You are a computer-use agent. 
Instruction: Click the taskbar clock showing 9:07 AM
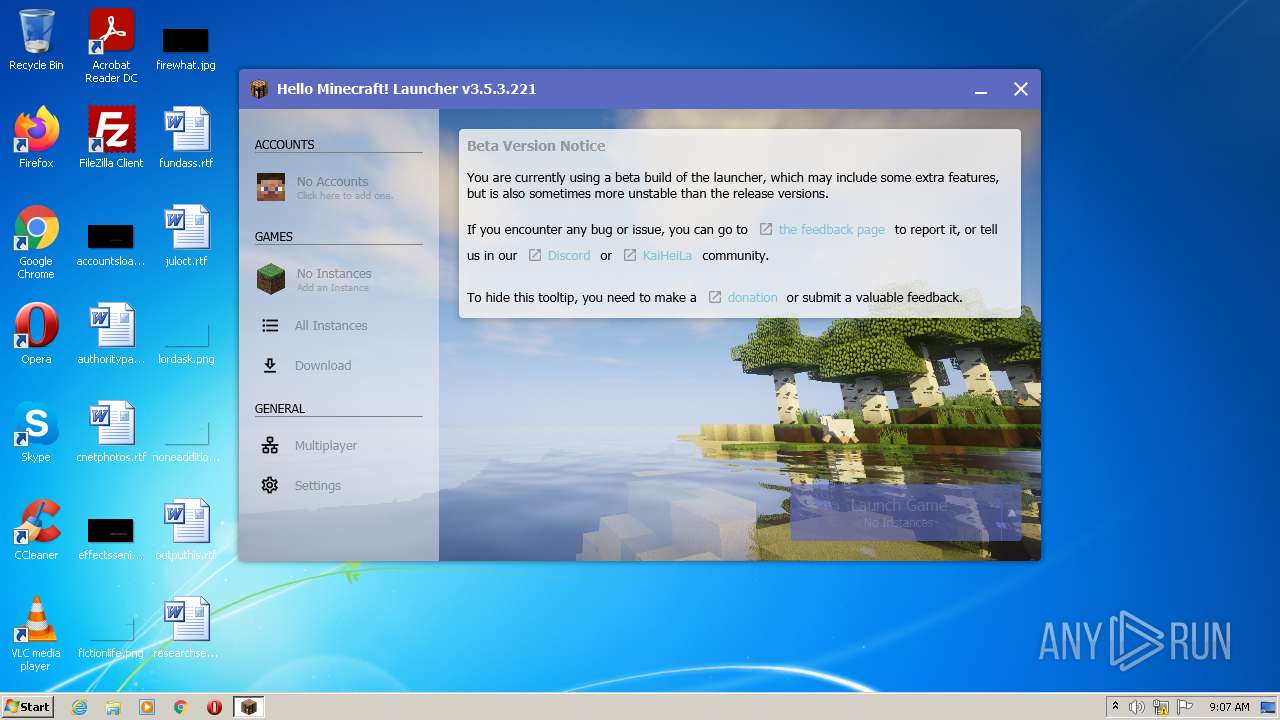point(1229,707)
